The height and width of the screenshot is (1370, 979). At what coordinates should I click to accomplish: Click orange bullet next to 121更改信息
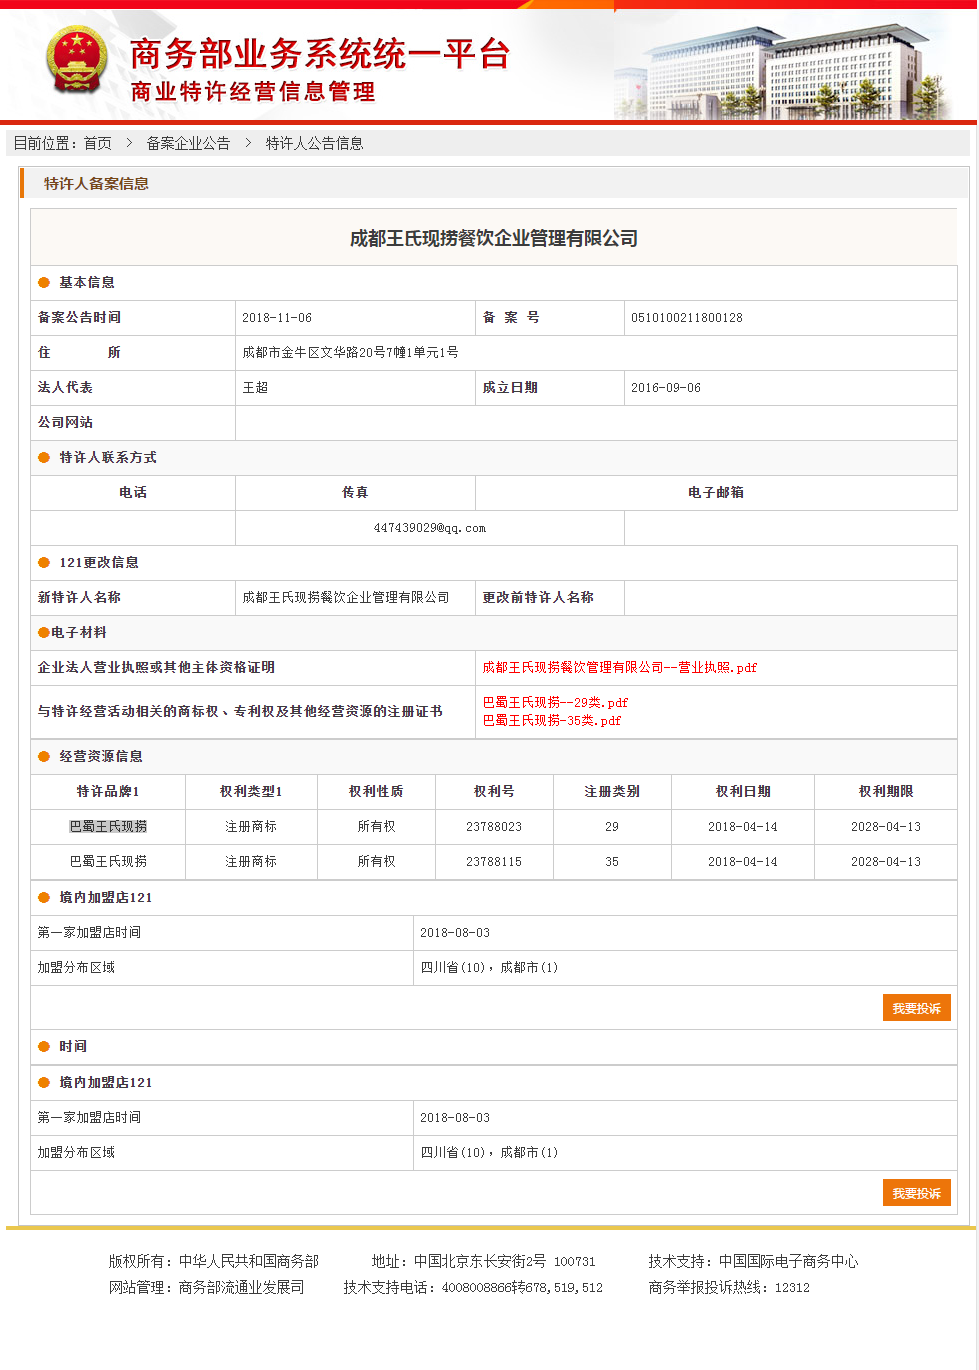pyautogui.click(x=44, y=563)
